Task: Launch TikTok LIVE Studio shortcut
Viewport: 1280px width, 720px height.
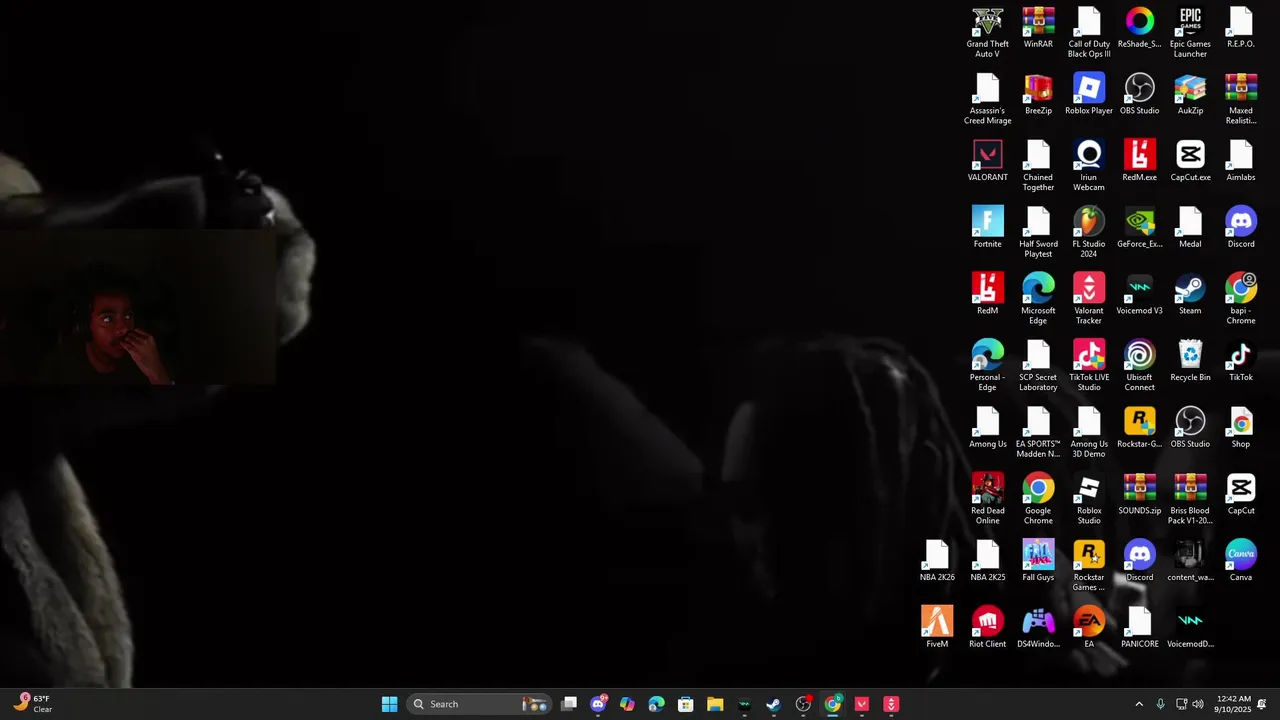Action: pos(1089,366)
